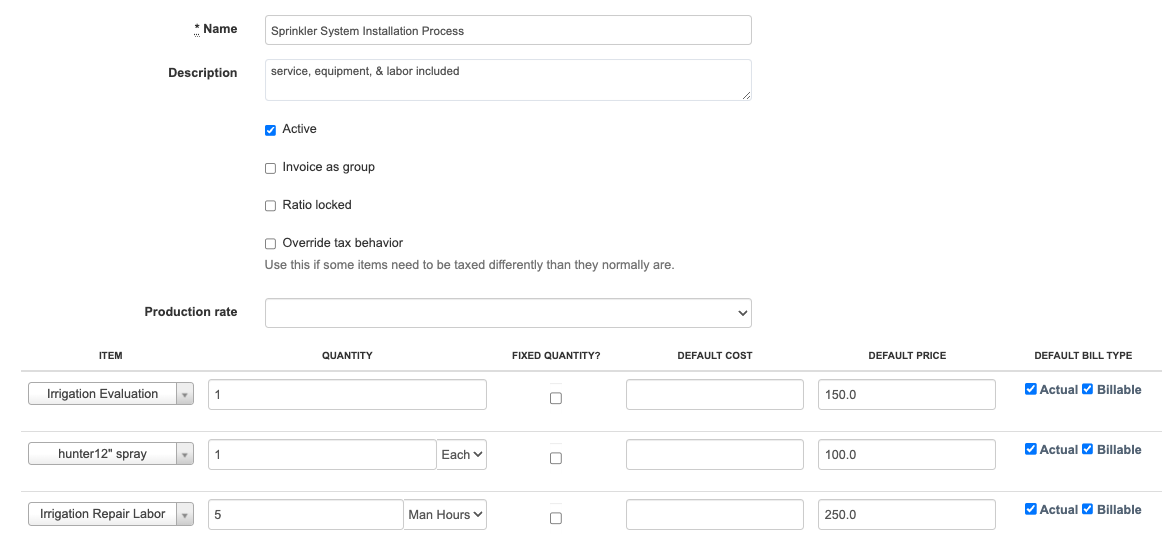Check fixed quantity for Irrigation Evaluation
The height and width of the screenshot is (551, 1162).
(556, 398)
